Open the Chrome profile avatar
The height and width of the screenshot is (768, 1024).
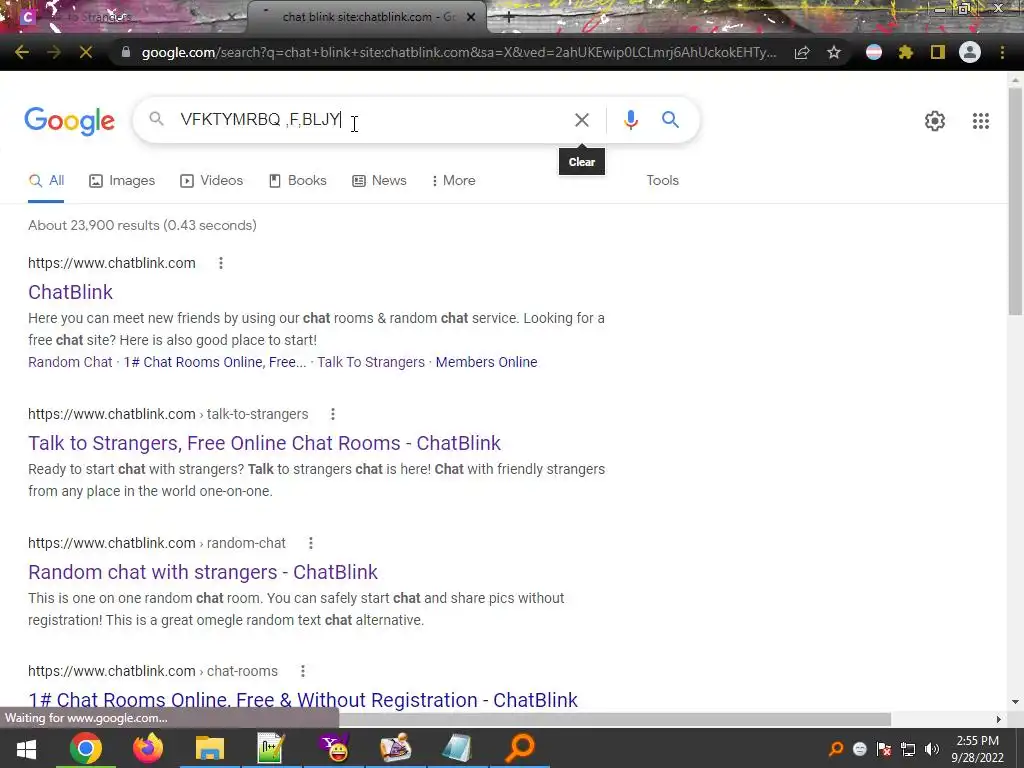coord(970,52)
